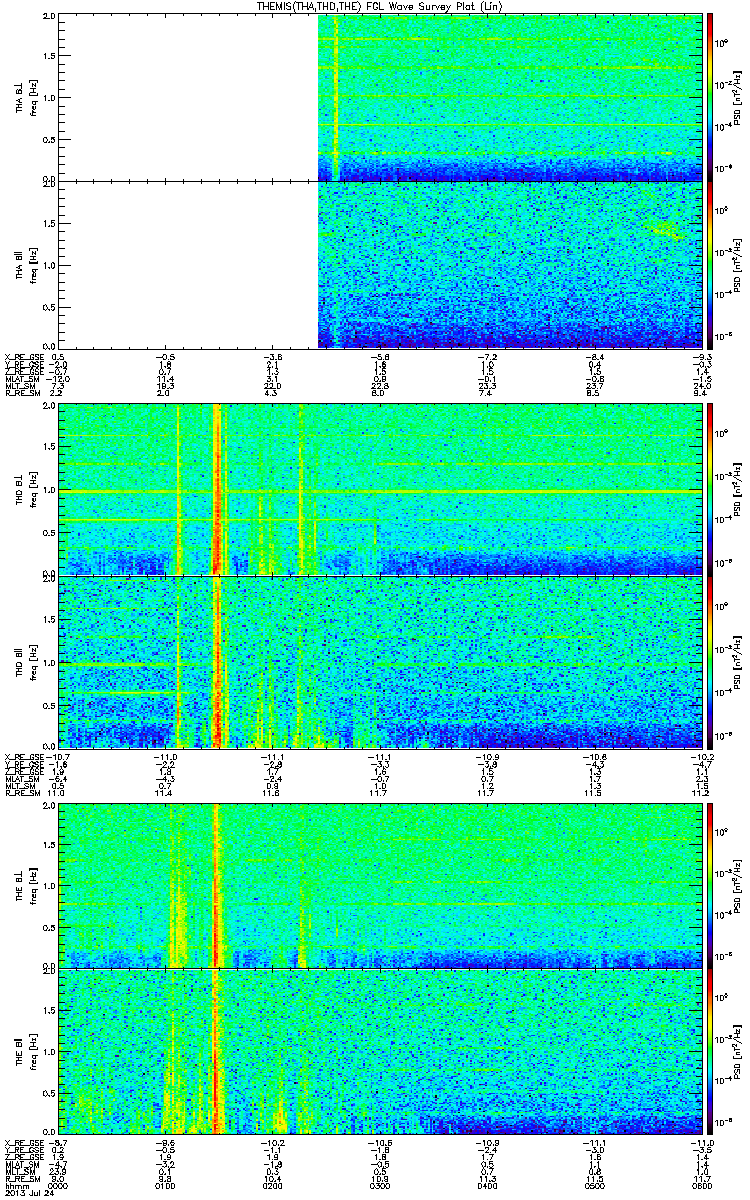Click the 'THE BII freq [Hz]' axis label
Screen dimensions: 750x1200
(x=24, y=1052)
